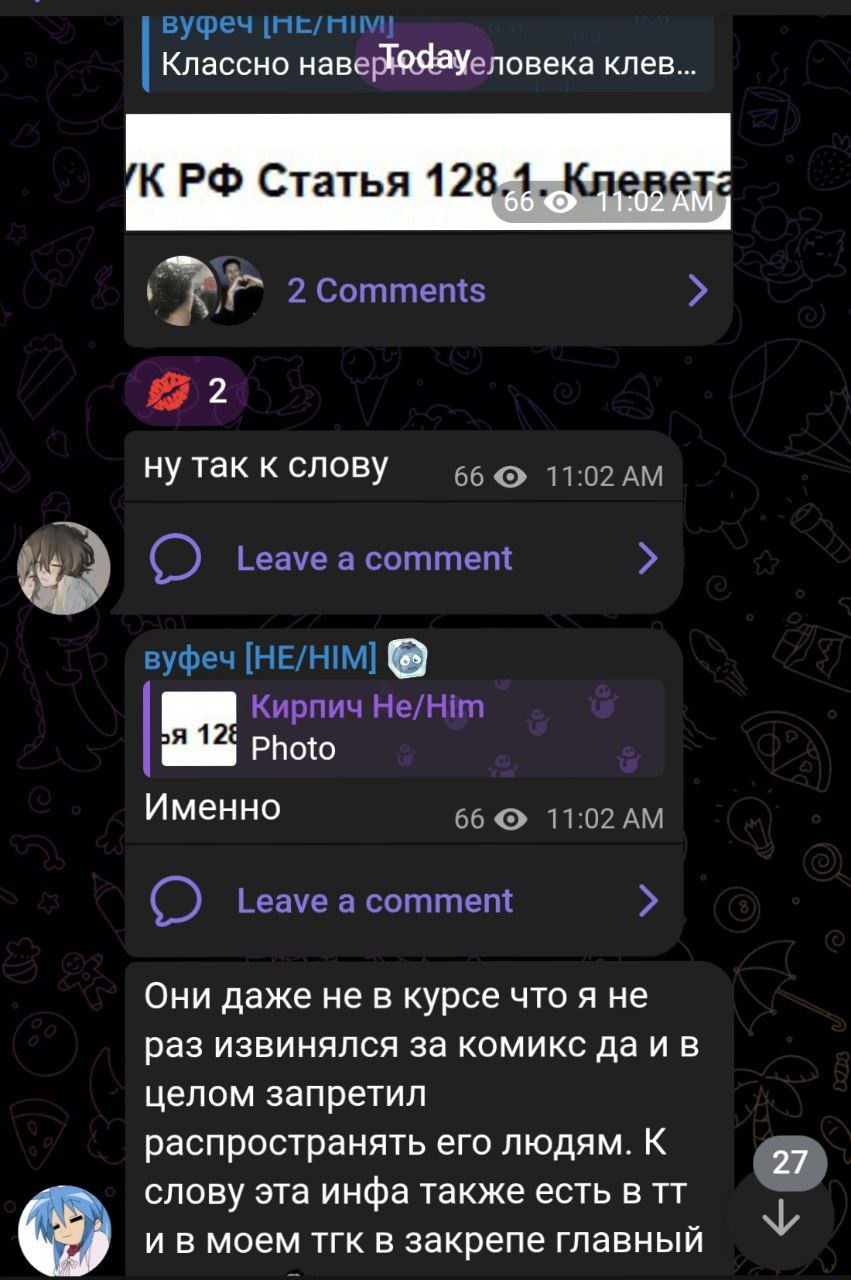This screenshot has width=851, height=1280.
Task: Expand chevron on first Leave a comment row
Action: [648, 558]
